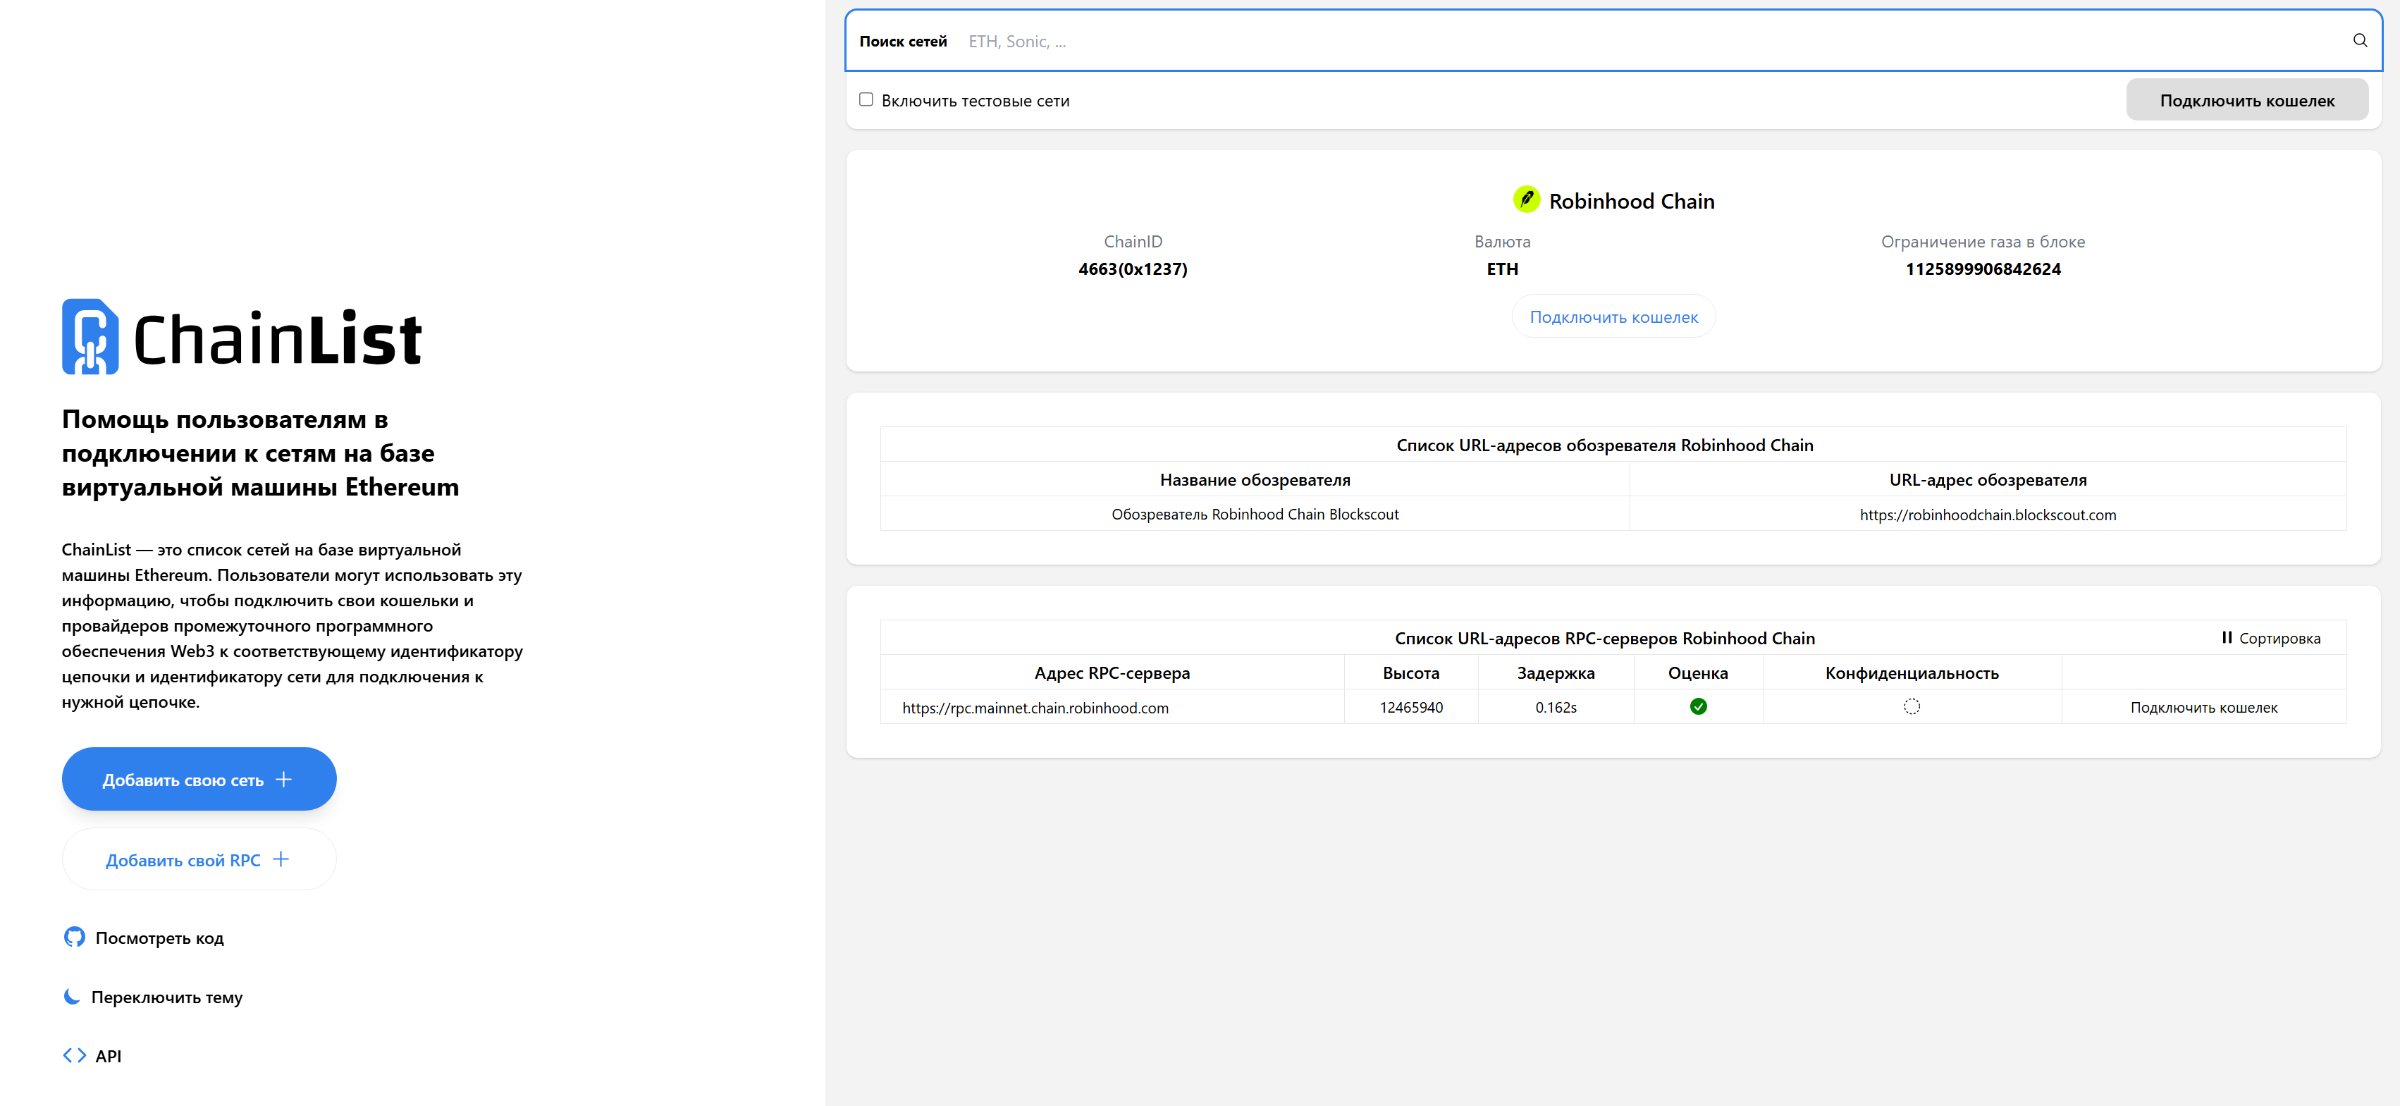Click the block height value 12465940
2400x1106 pixels.
(1411, 707)
